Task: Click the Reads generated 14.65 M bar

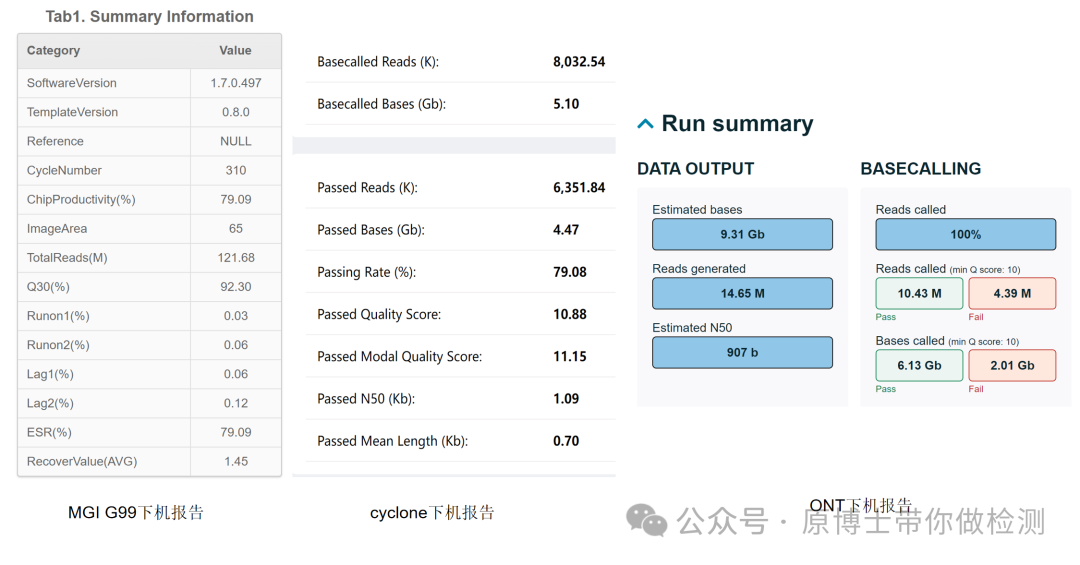Action: click(x=742, y=293)
